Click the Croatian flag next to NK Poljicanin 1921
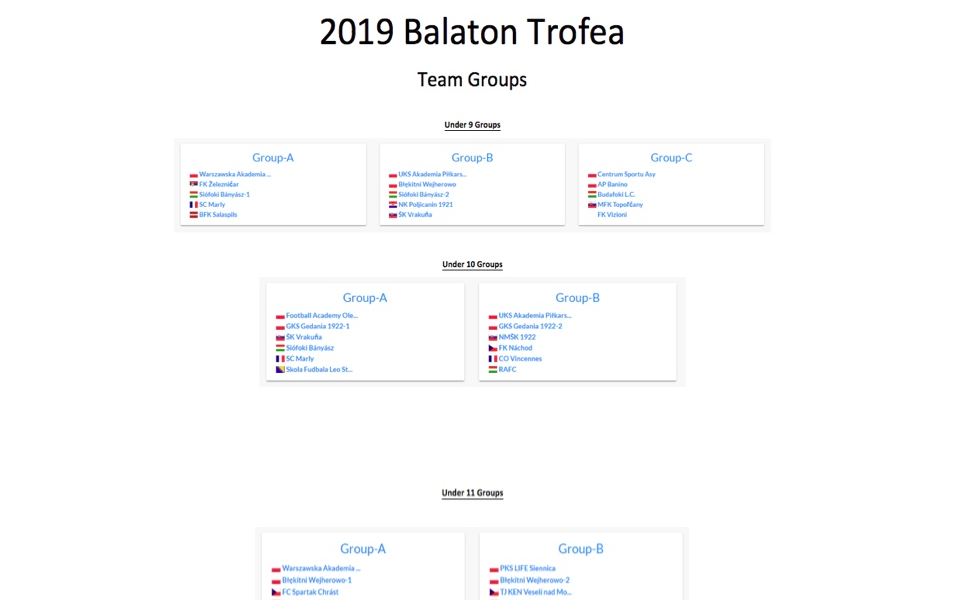The width and height of the screenshot is (963, 600). tap(392, 205)
